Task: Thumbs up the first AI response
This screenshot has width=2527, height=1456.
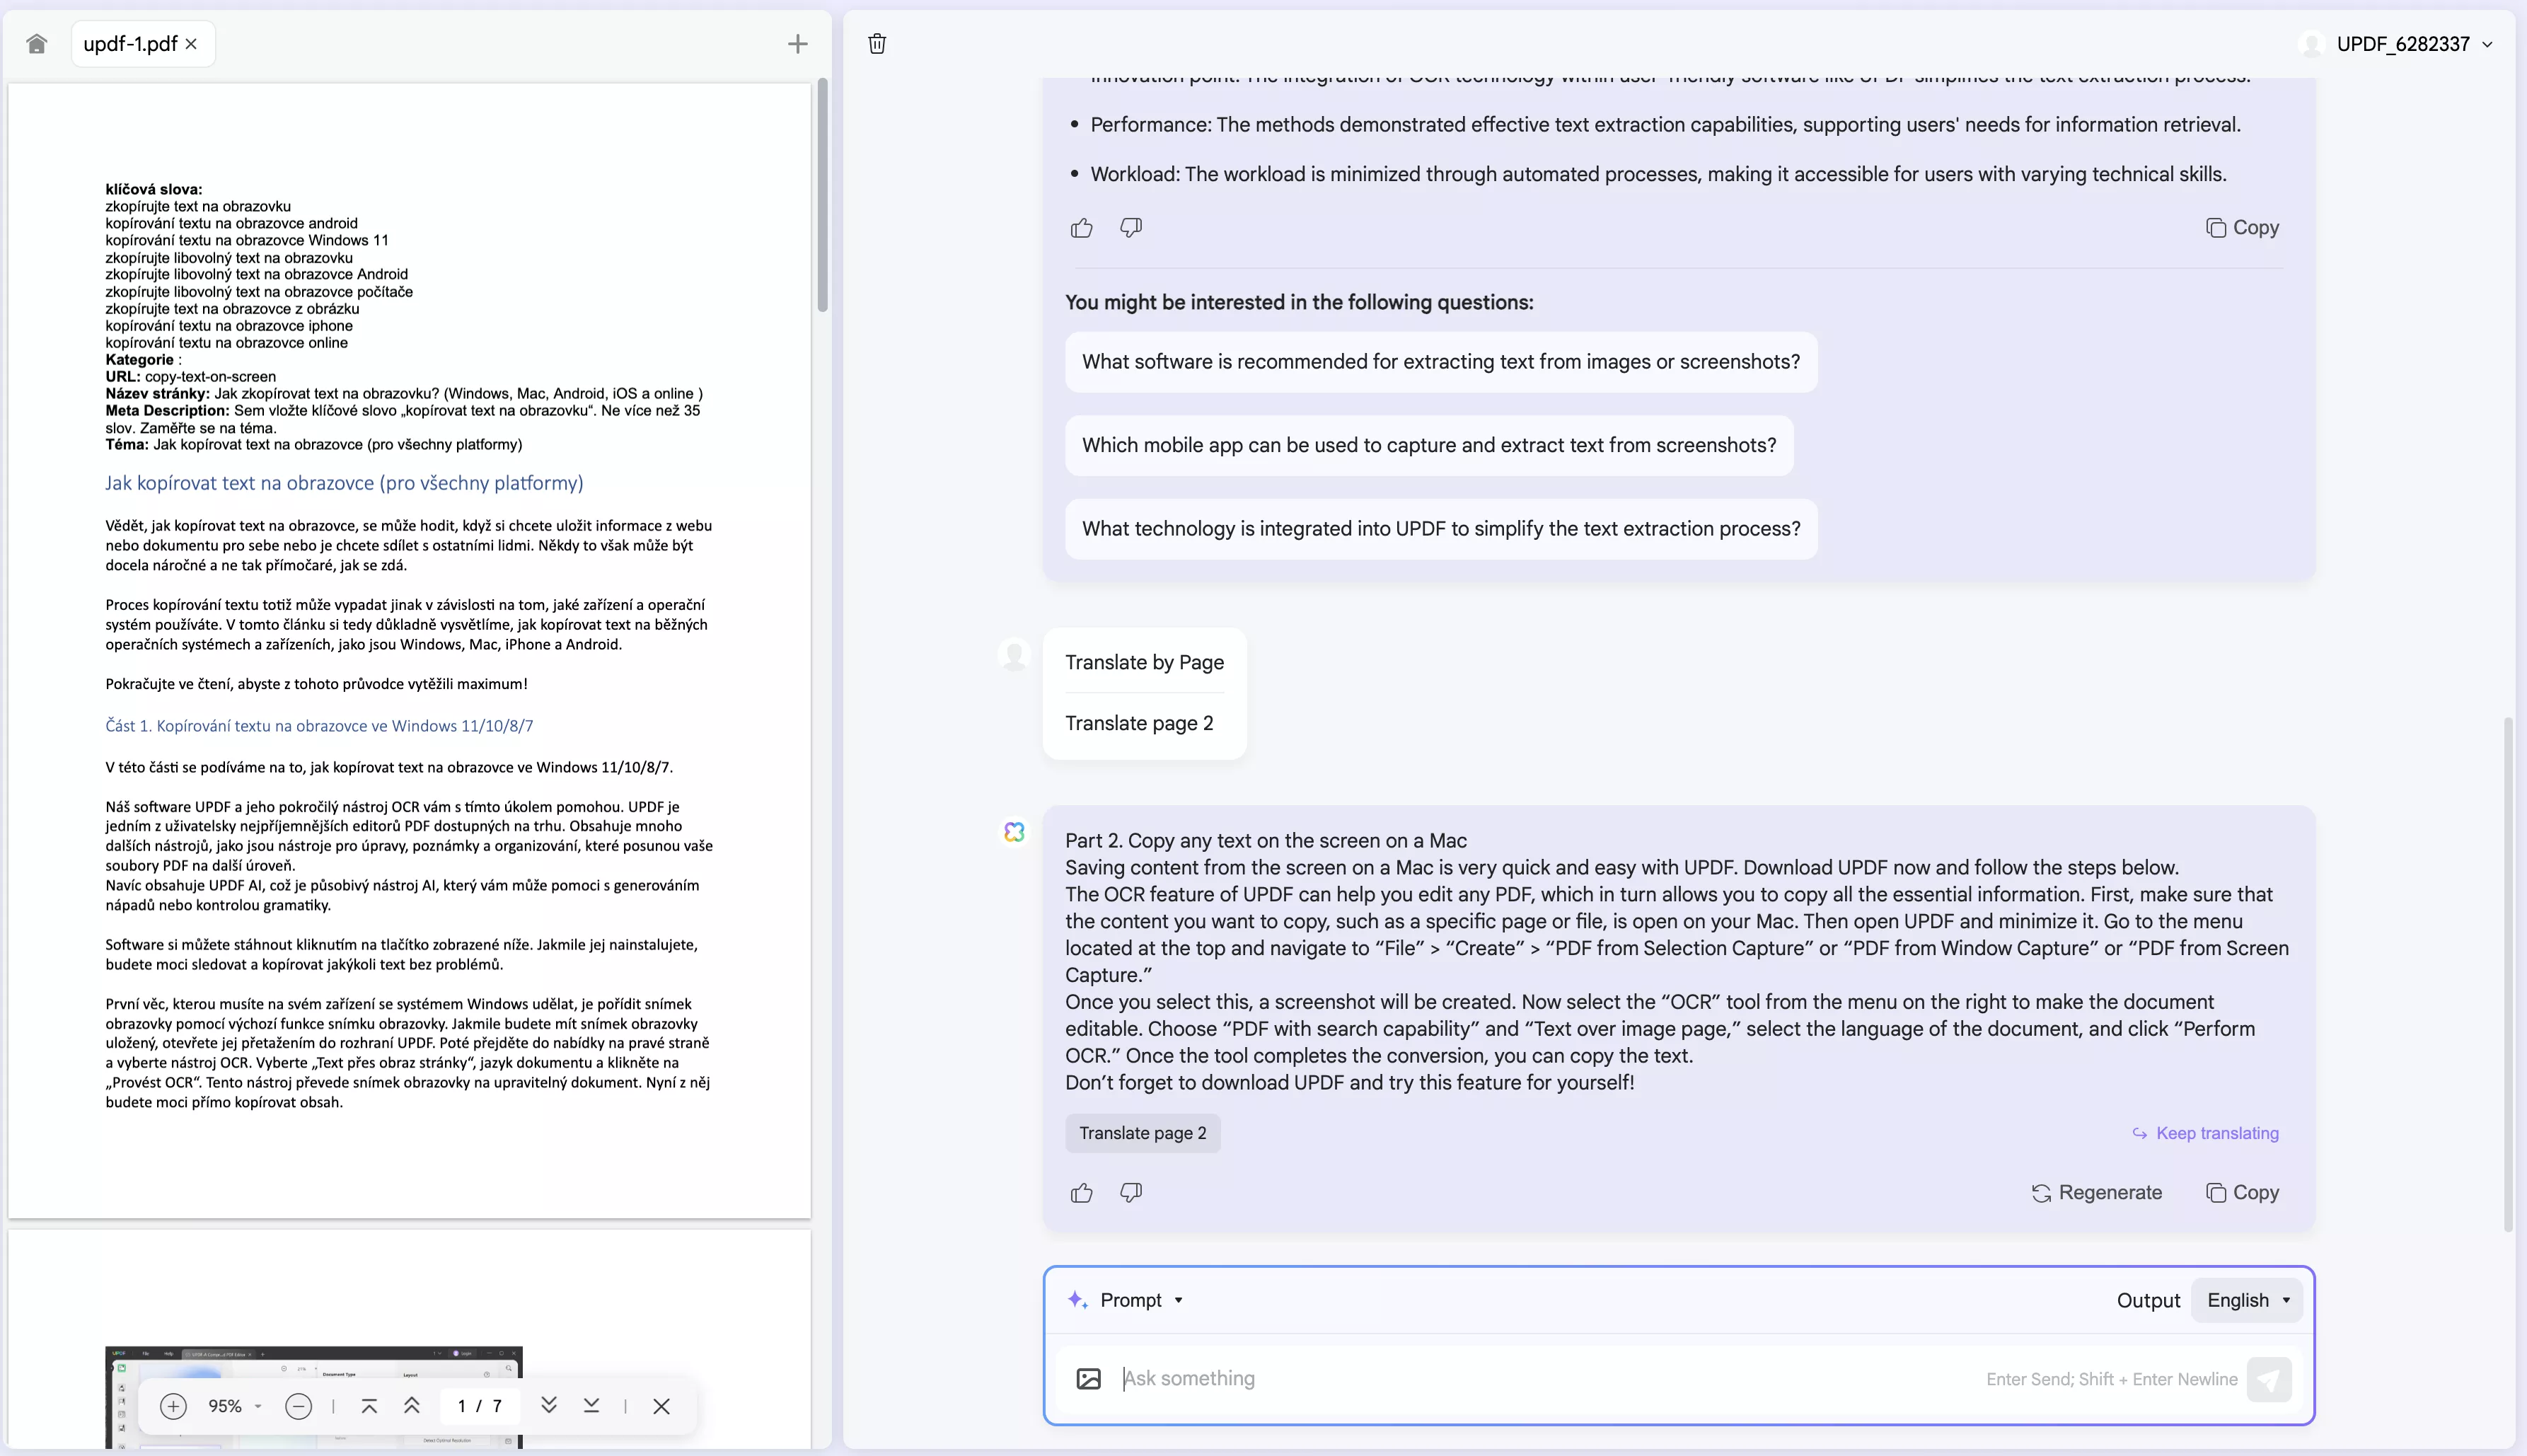Action: pos(1083,228)
